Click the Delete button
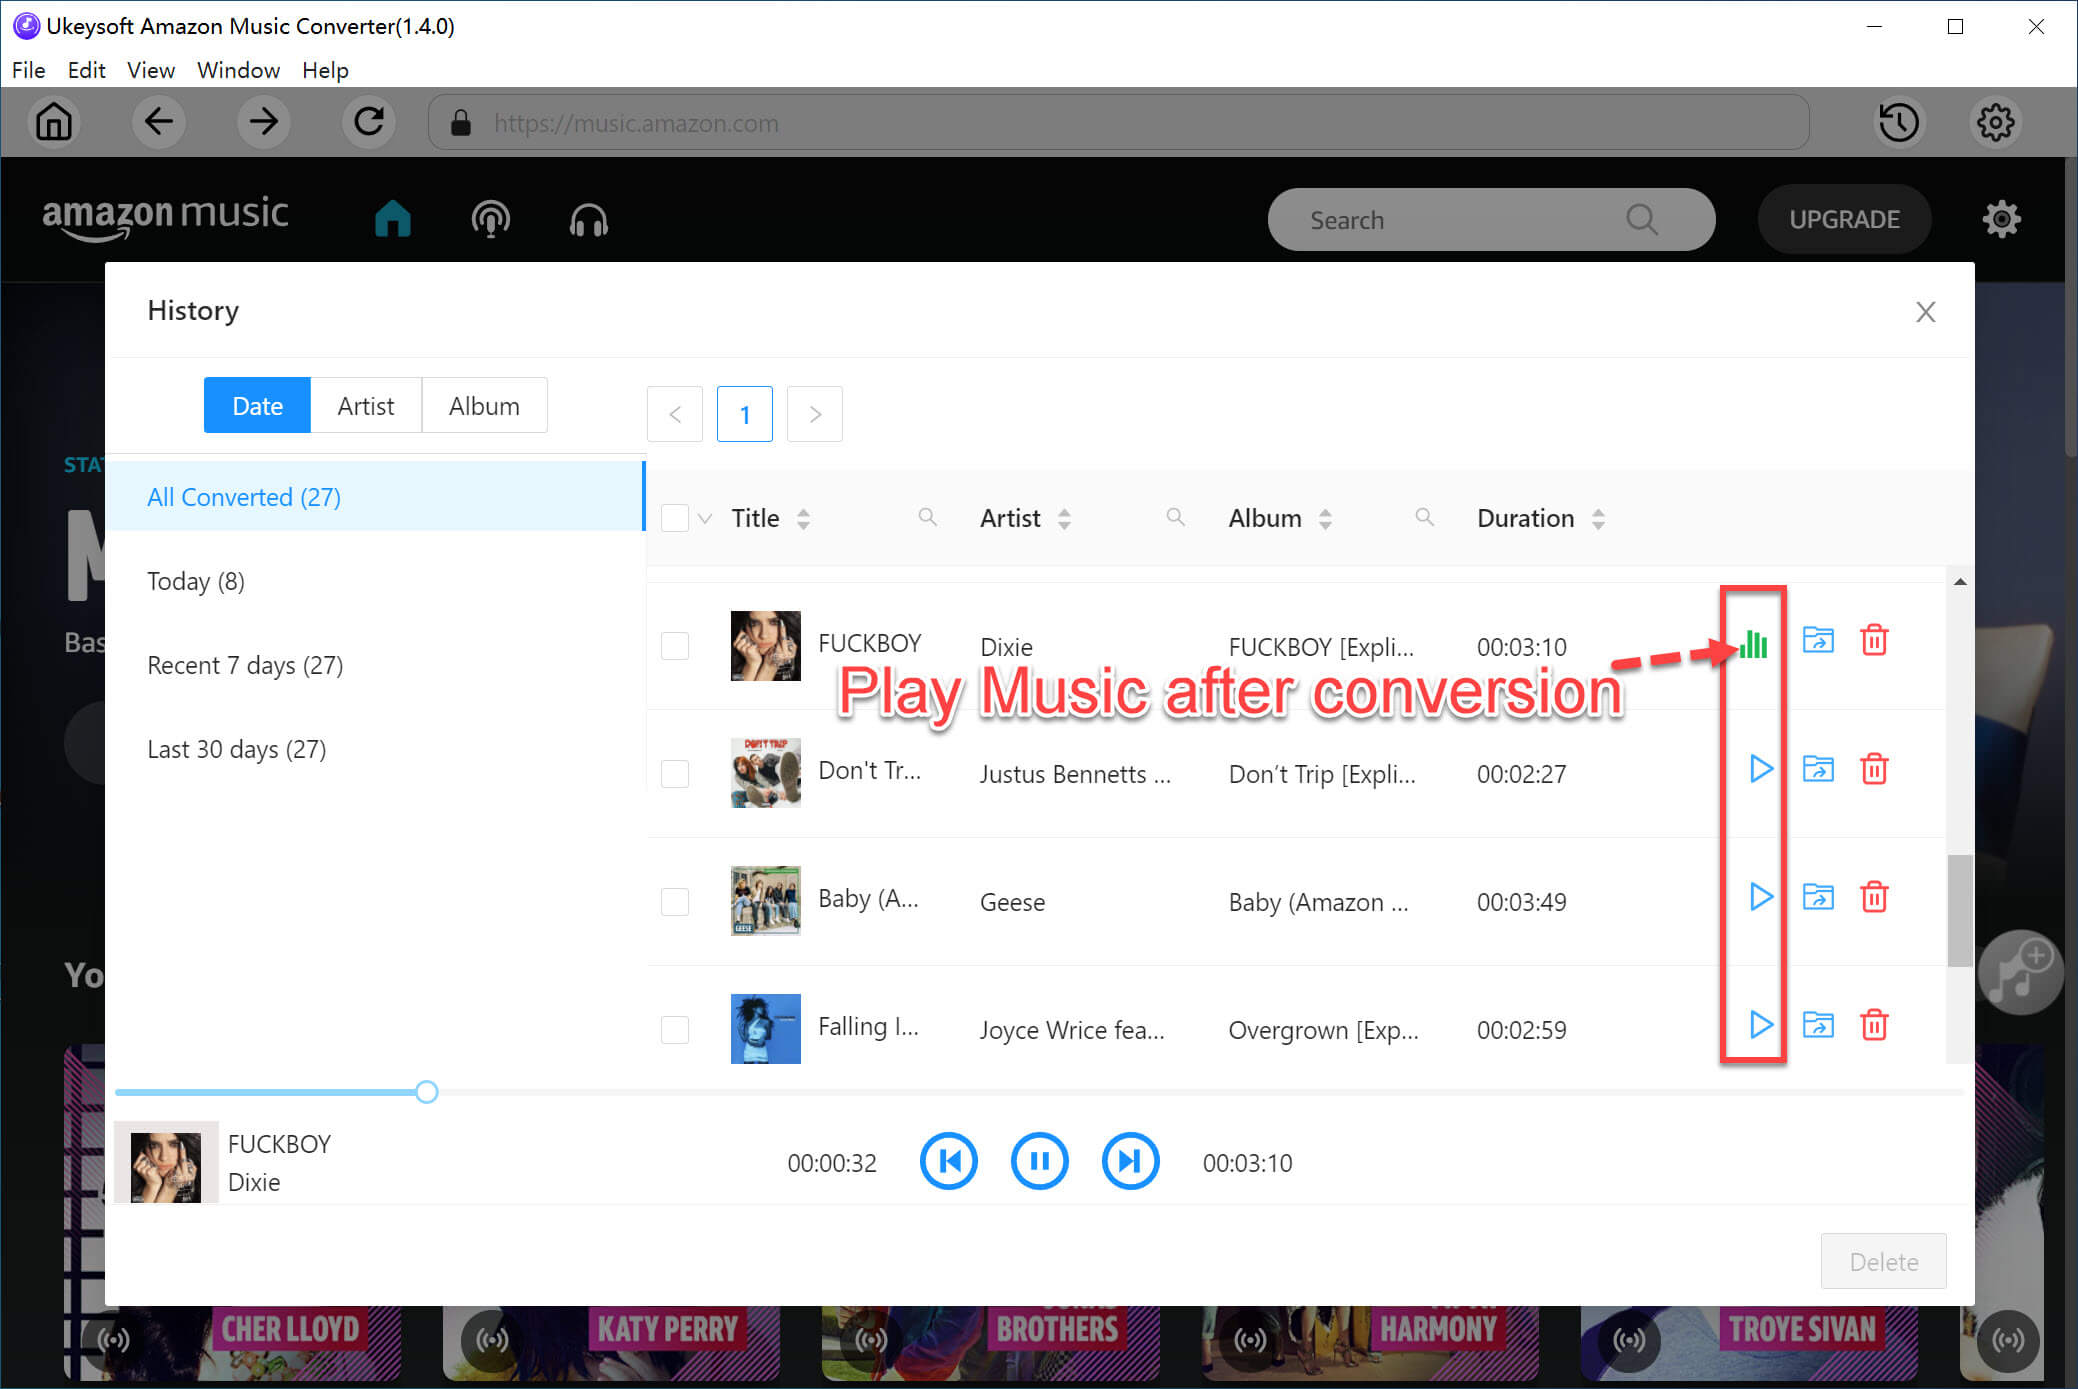The width and height of the screenshot is (2078, 1389). point(1883,1261)
